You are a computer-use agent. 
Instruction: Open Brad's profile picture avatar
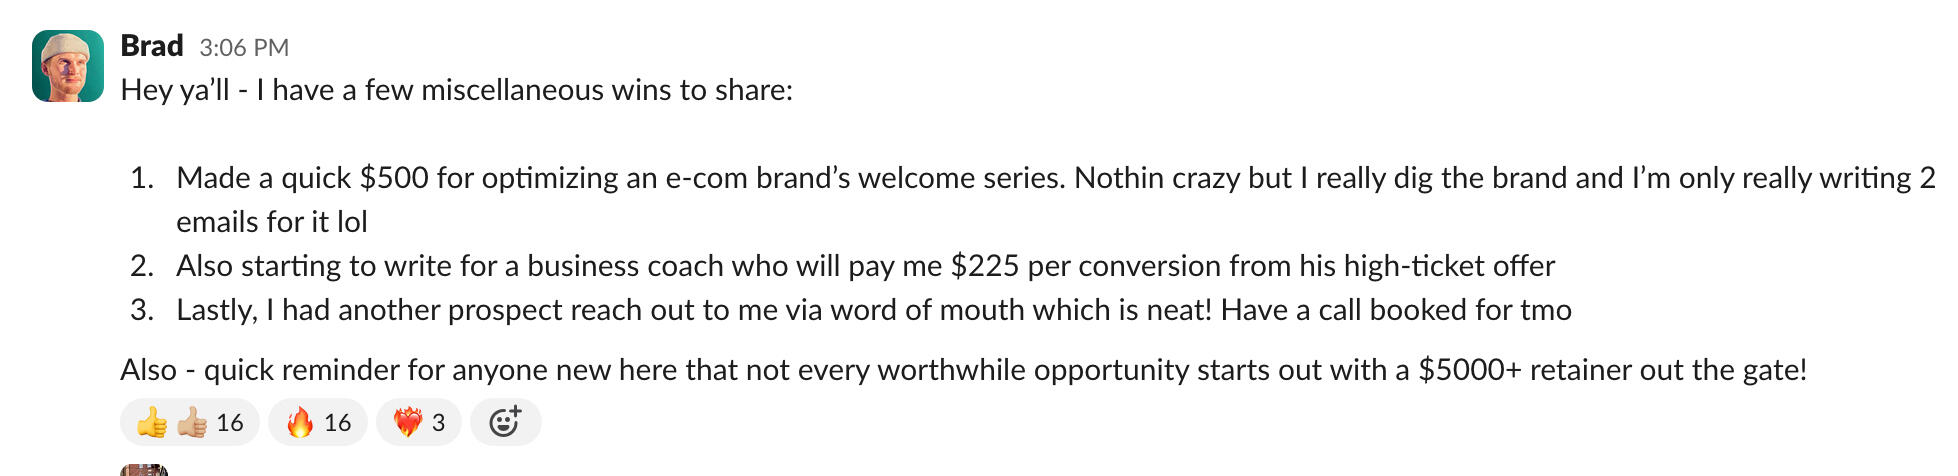tap(68, 66)
